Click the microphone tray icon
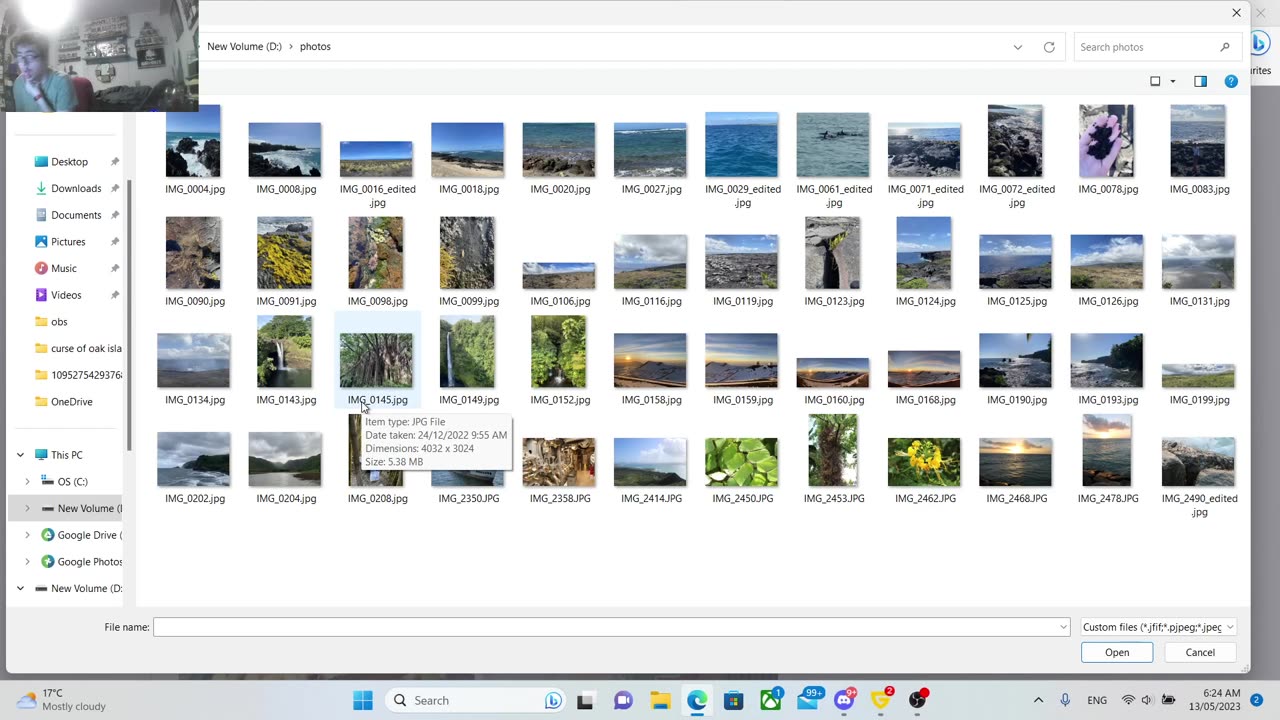 coord(1065,700)
